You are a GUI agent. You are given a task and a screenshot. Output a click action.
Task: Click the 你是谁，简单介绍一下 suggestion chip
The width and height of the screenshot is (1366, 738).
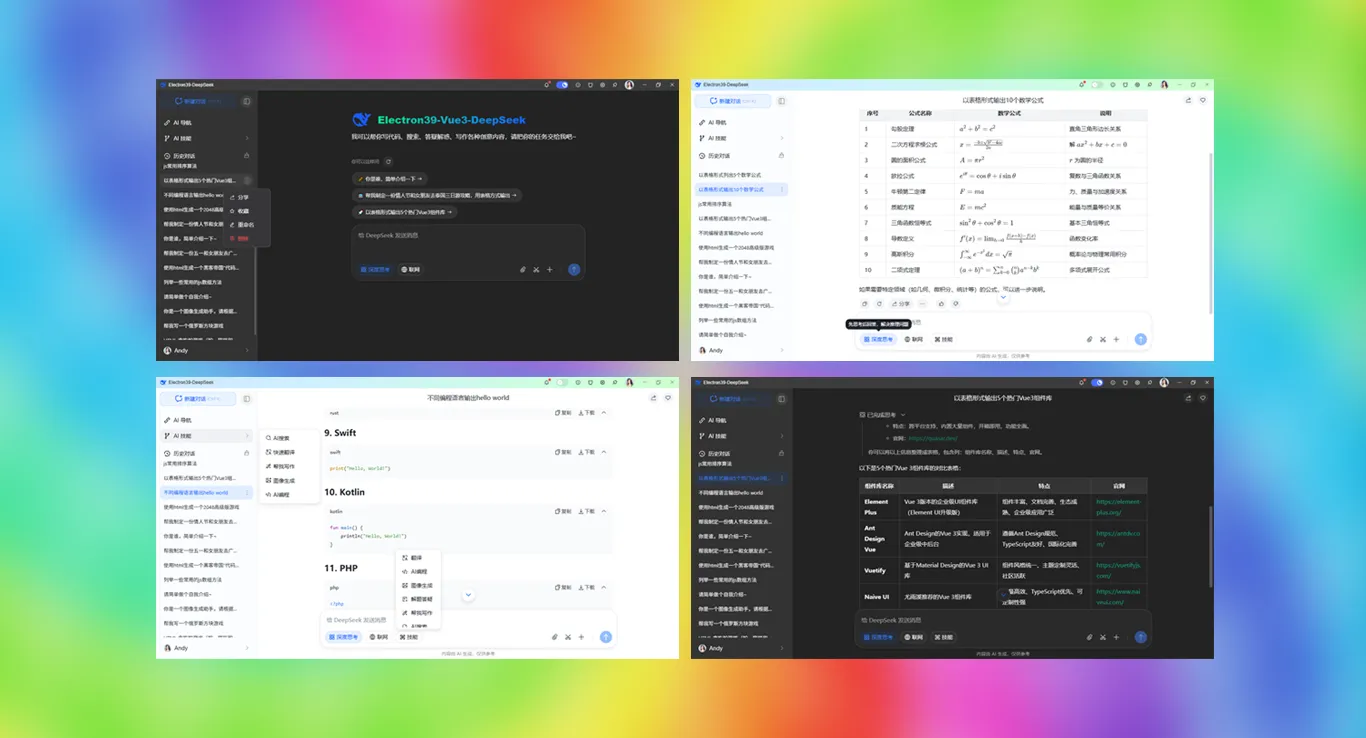point(389,179)
